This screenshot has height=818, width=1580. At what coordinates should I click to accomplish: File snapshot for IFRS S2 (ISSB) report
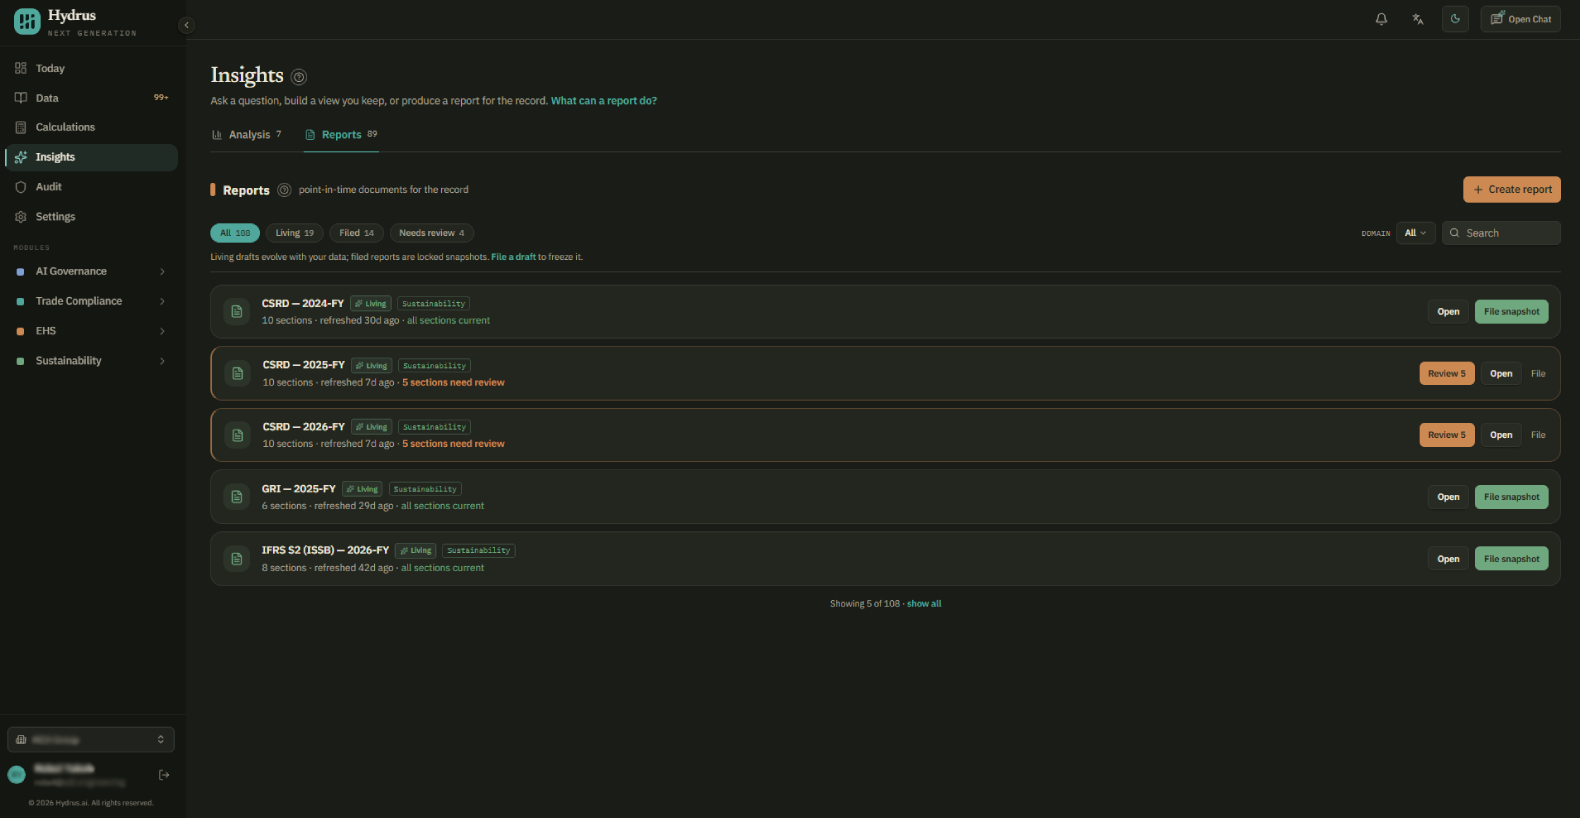[1511, 559]
